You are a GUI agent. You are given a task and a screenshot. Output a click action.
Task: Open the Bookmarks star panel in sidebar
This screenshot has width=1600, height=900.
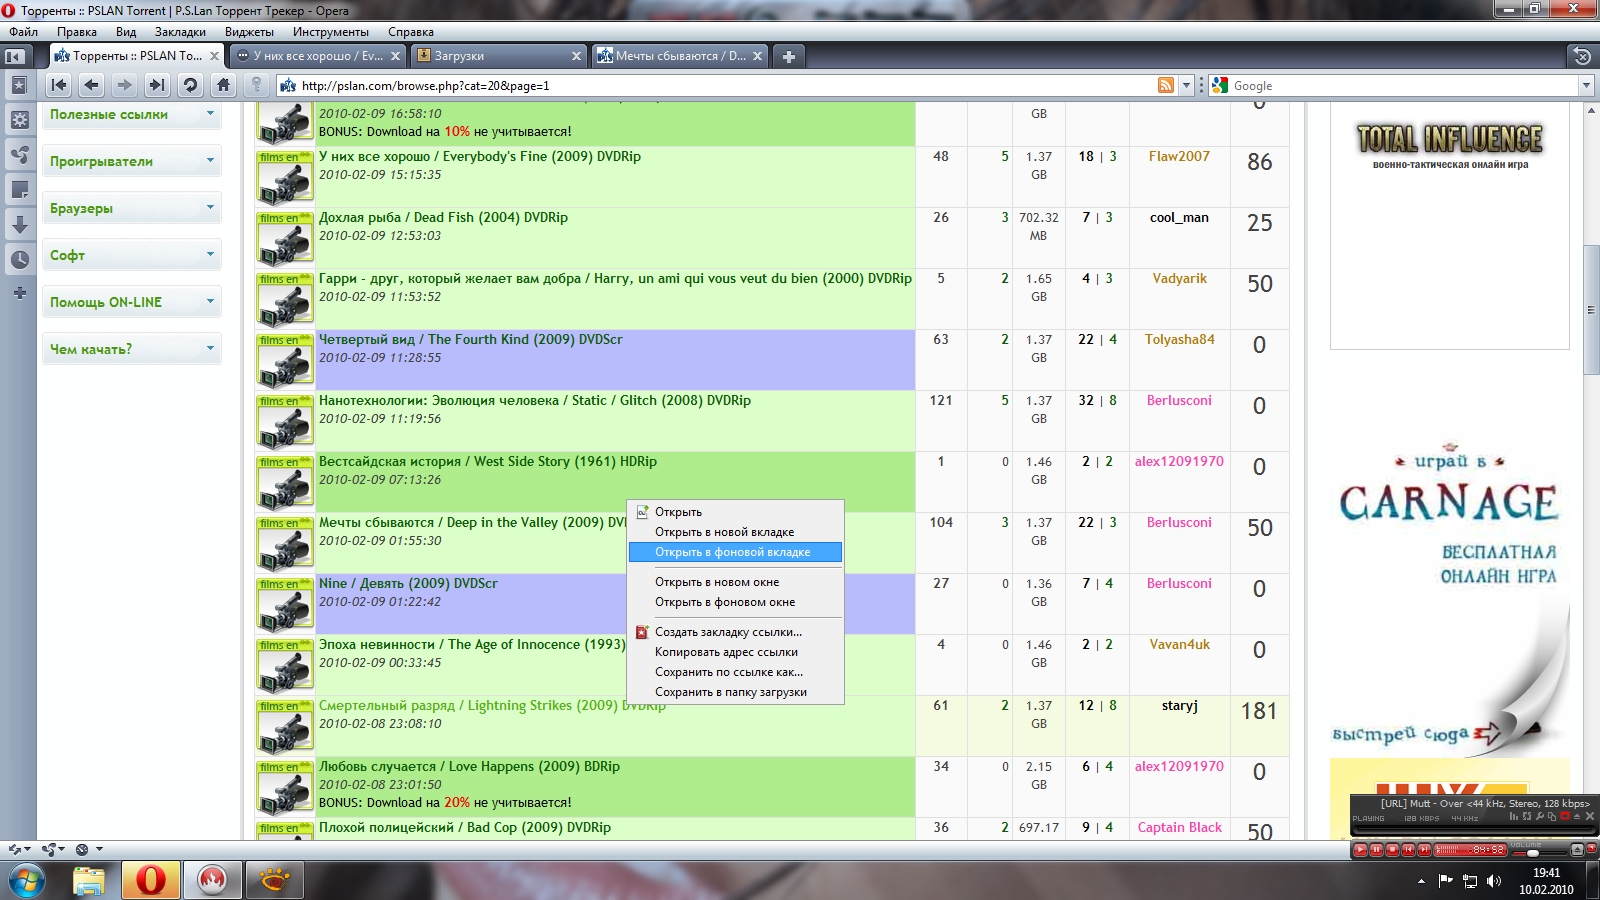[x=19, y=85]
